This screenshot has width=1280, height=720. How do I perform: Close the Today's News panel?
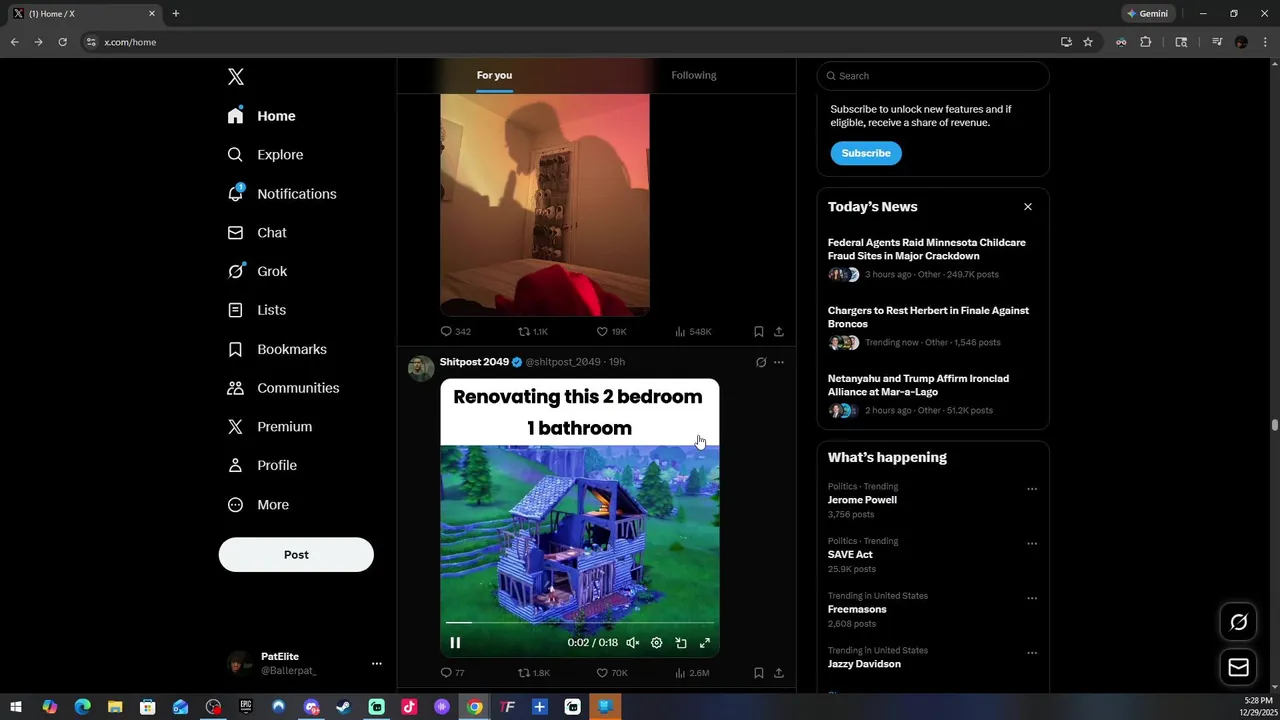pyautogui.click(x=1028, y=207)
